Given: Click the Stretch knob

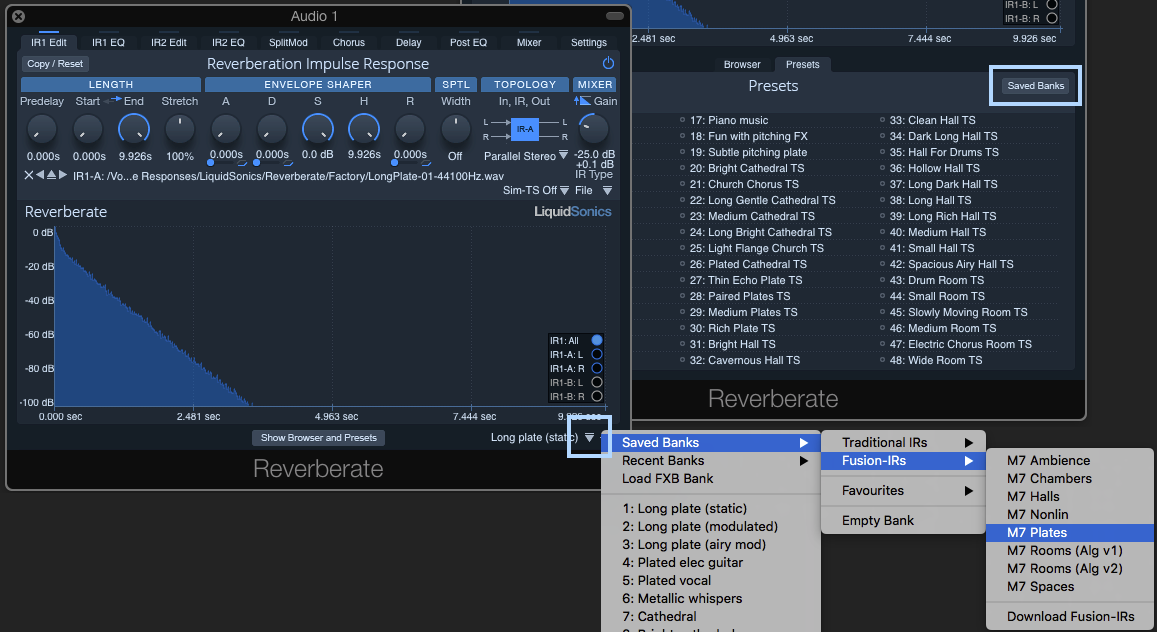Looking at the screenshot, I should tap(179, 129).
